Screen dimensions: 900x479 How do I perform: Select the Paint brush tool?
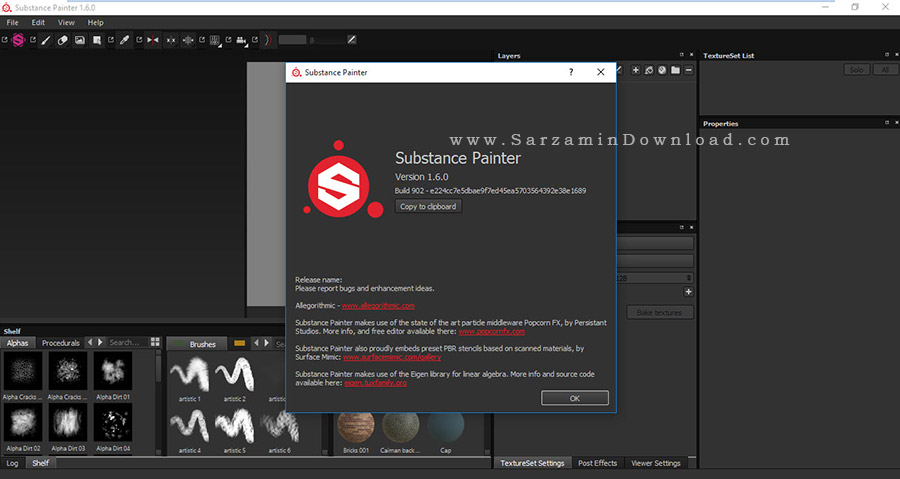click(x=46, y=40)
